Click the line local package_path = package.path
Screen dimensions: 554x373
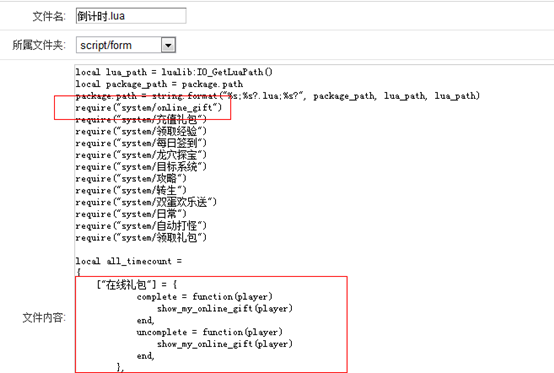click(x=159, y=84)
